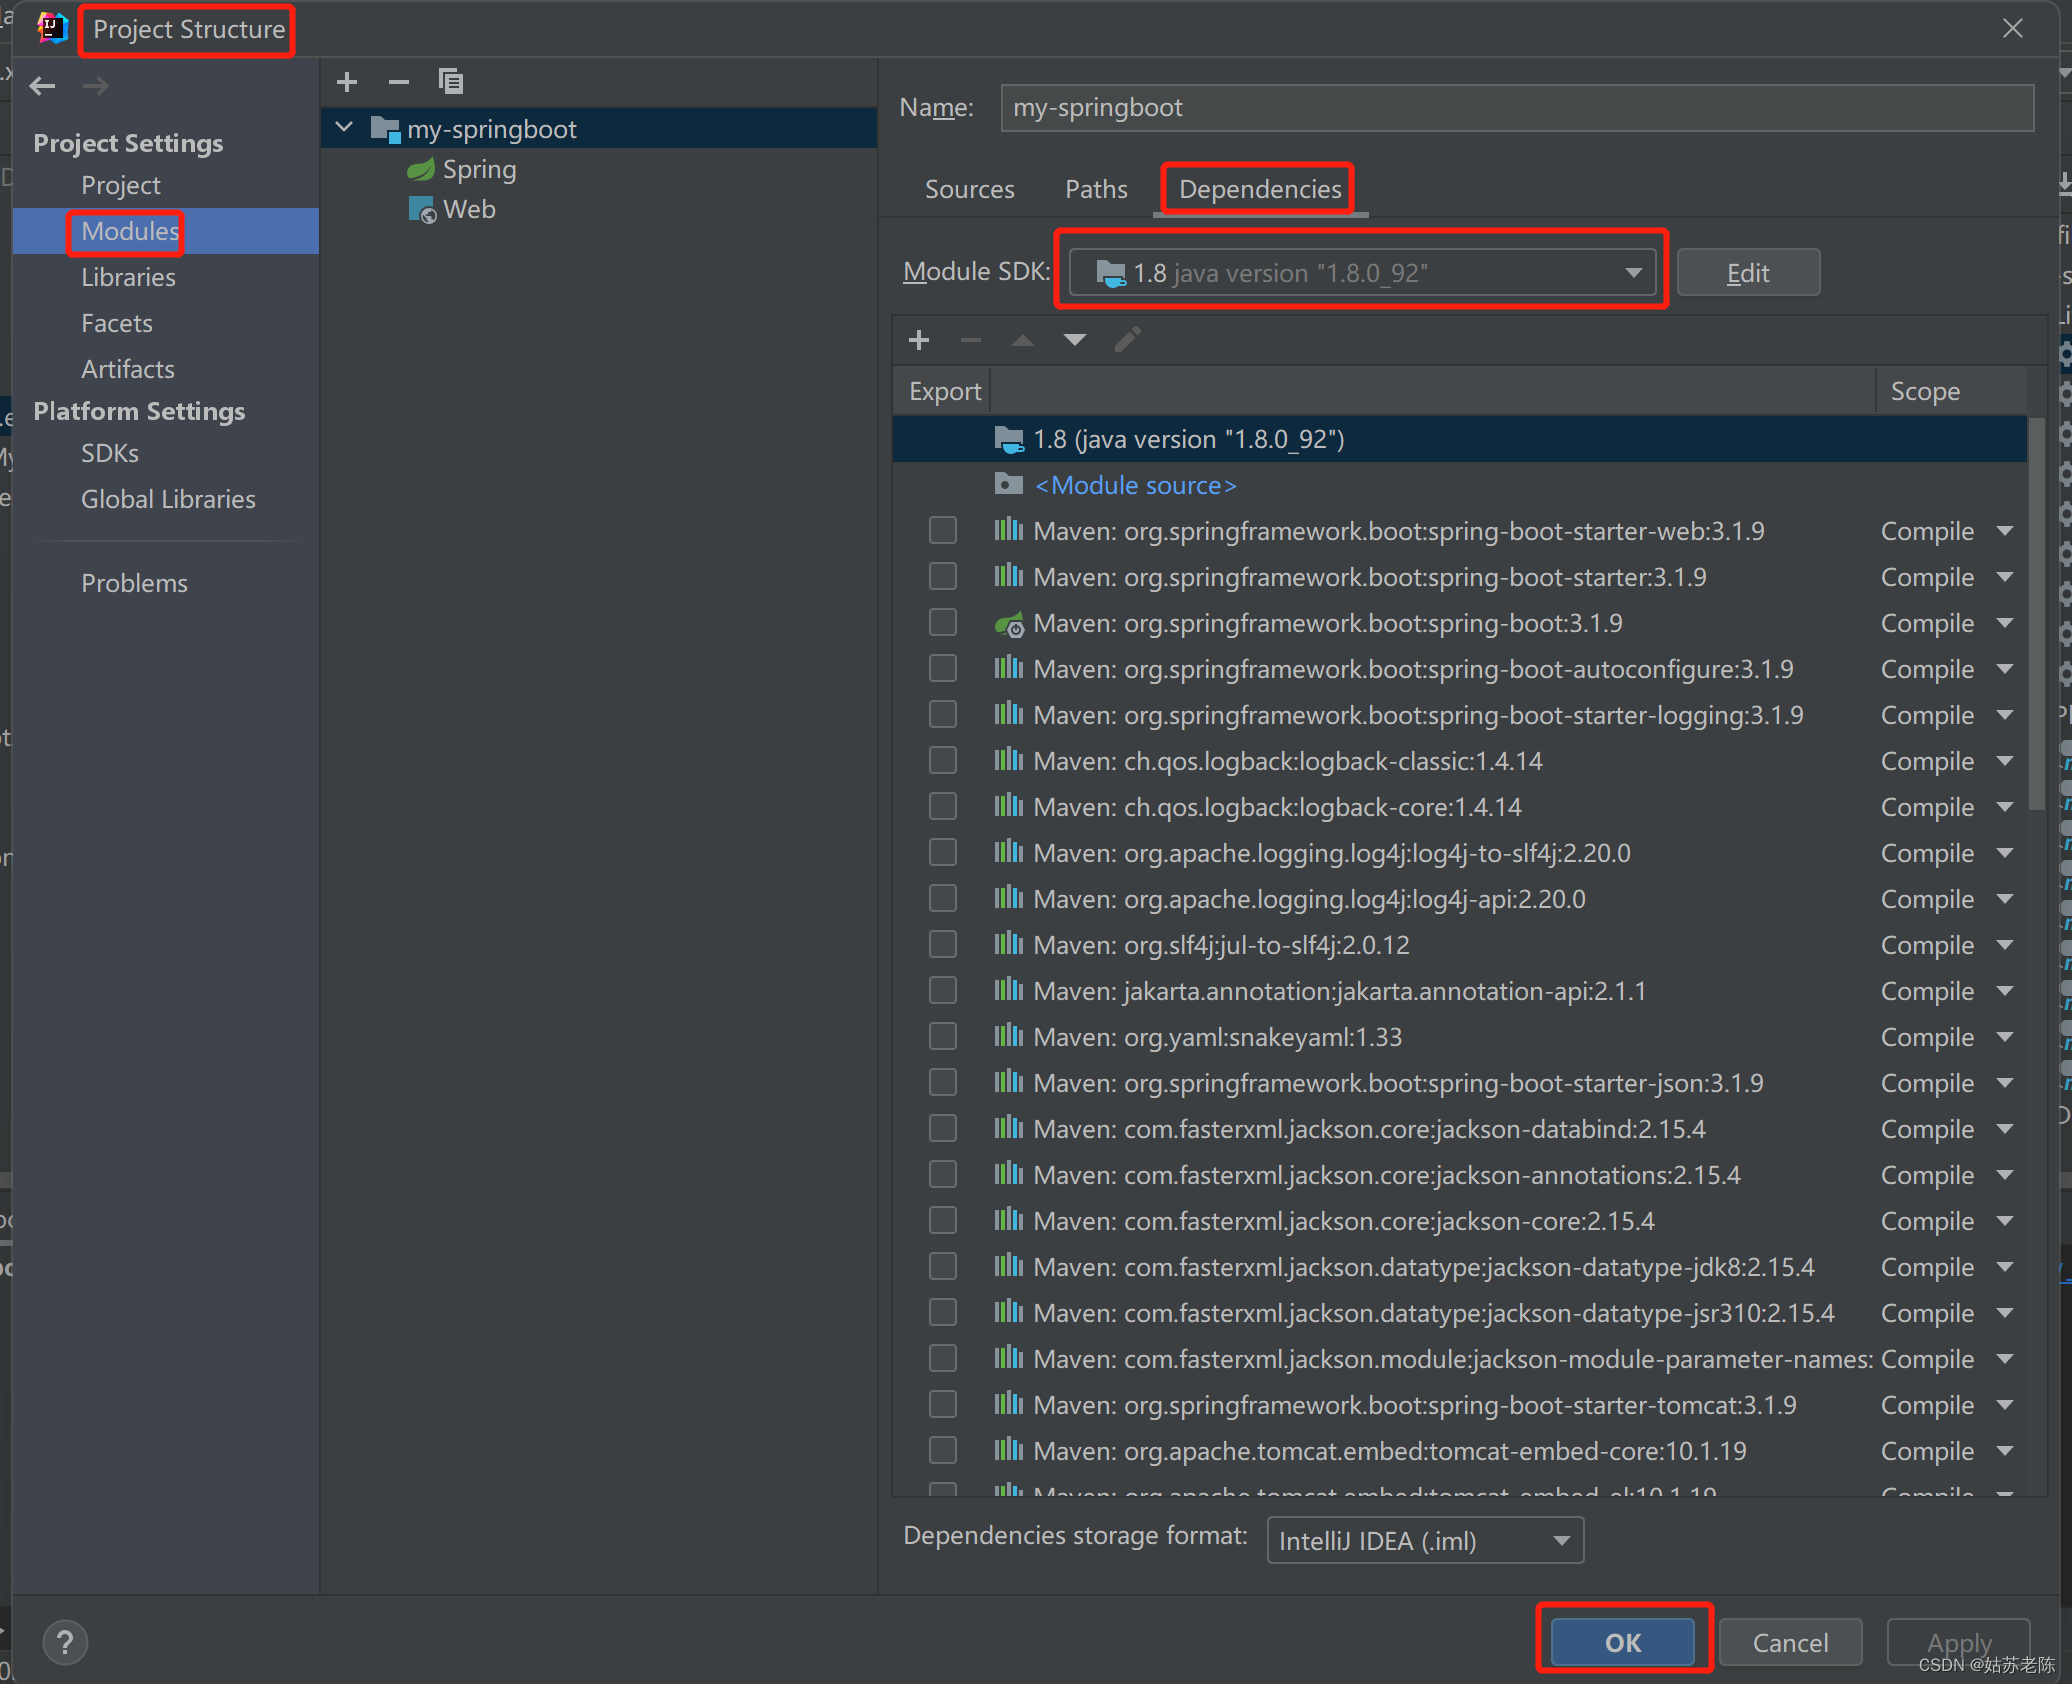
Task: Open scope dropdown for spring-boot-starter-json:3.1.9
Action: 2005,1083
